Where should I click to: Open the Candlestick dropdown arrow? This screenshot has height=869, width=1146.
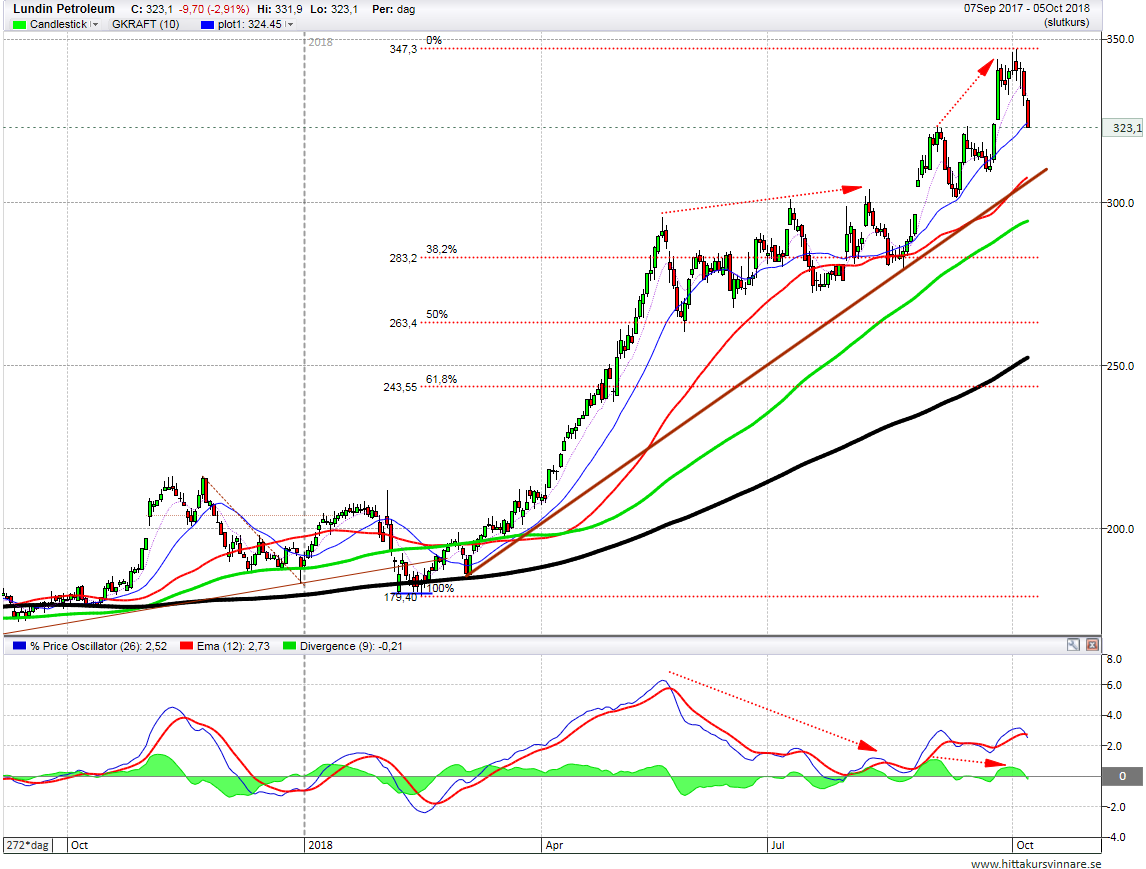click(x=94, y=24)
